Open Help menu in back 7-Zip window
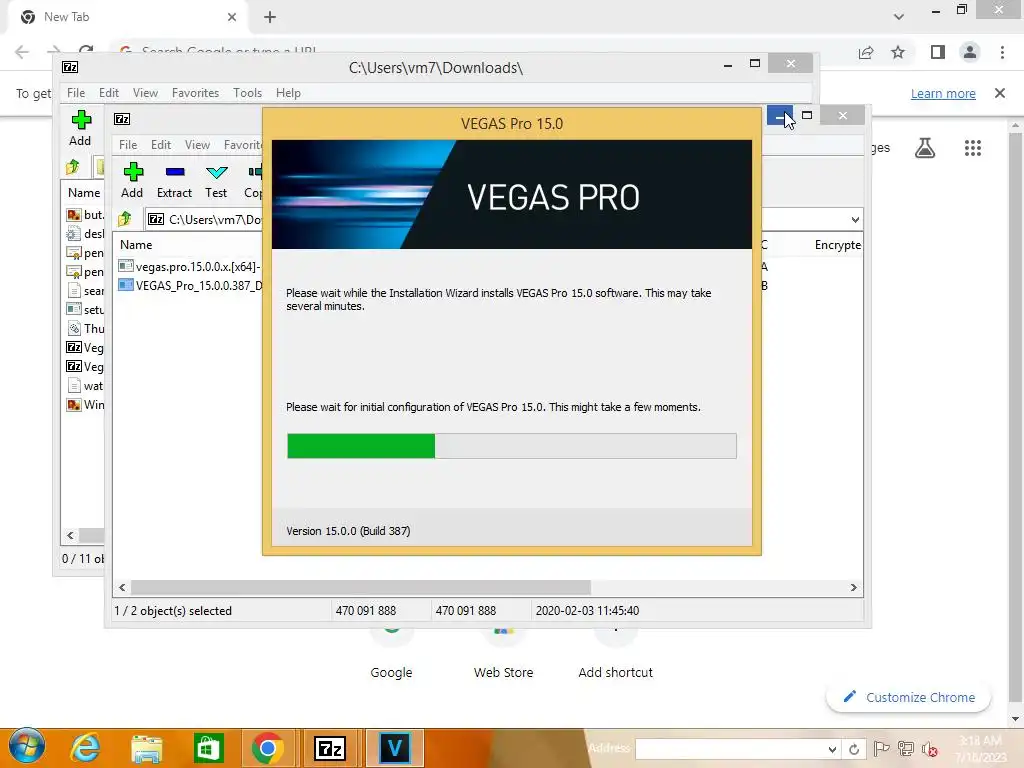Viewport: 1024px width, 768px height. [x=288, y=93]
